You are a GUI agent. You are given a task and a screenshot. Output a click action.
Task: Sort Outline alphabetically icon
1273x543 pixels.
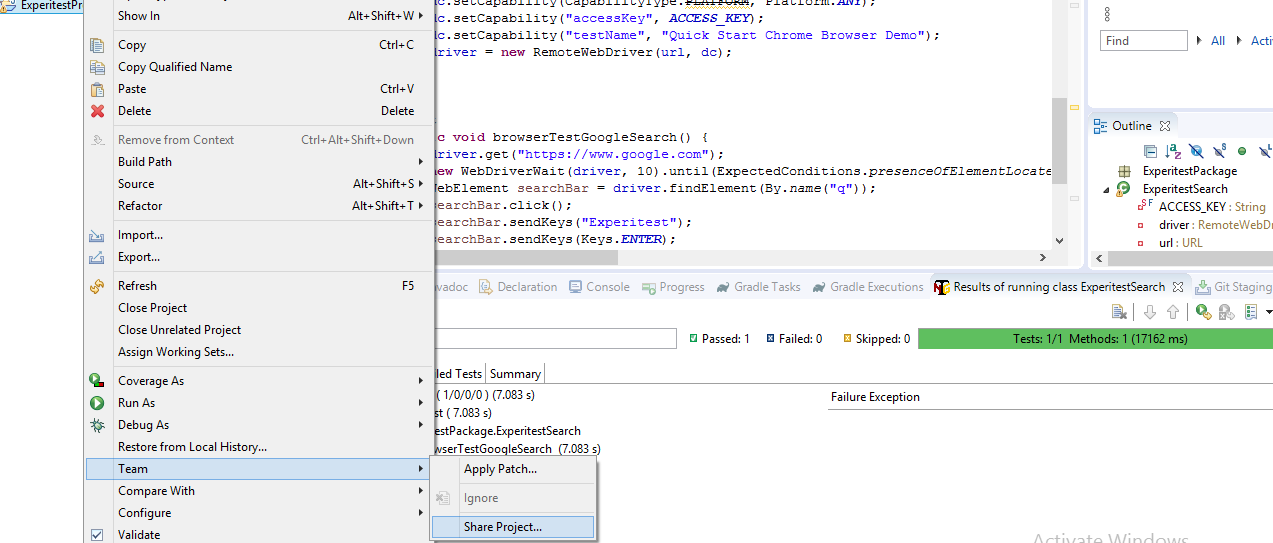(x=1173, y=151)
